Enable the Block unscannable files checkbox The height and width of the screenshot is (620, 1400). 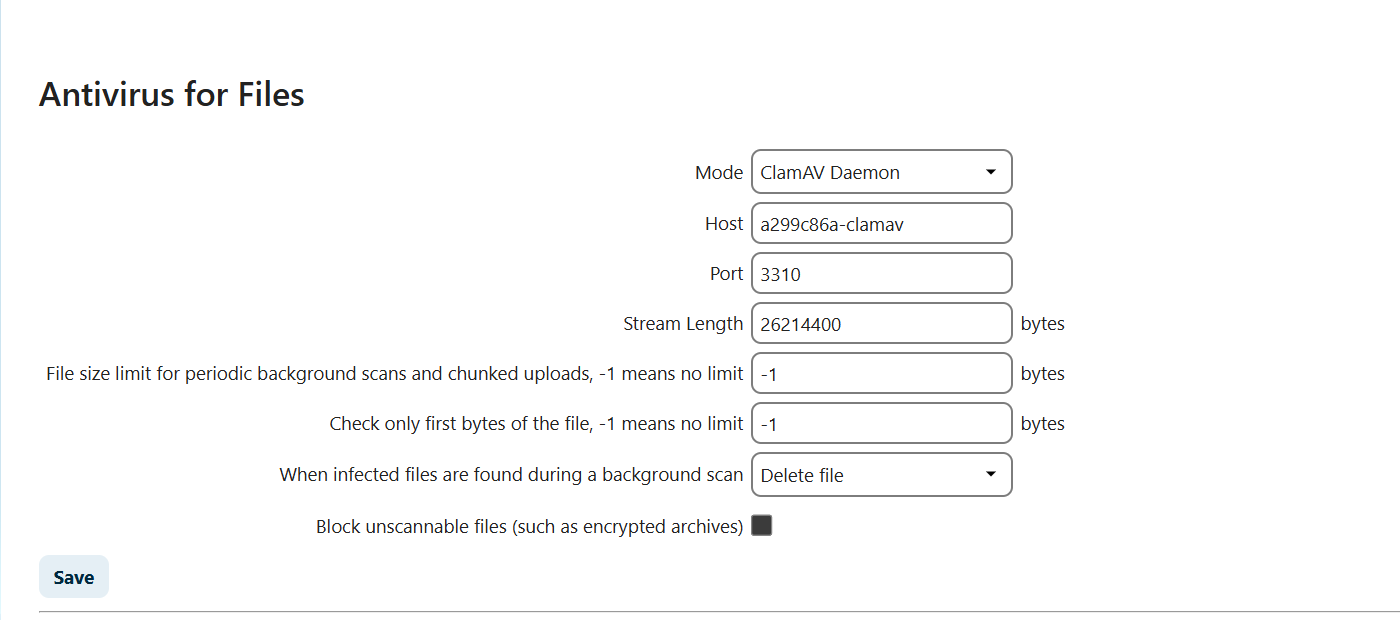click(762, 526)
